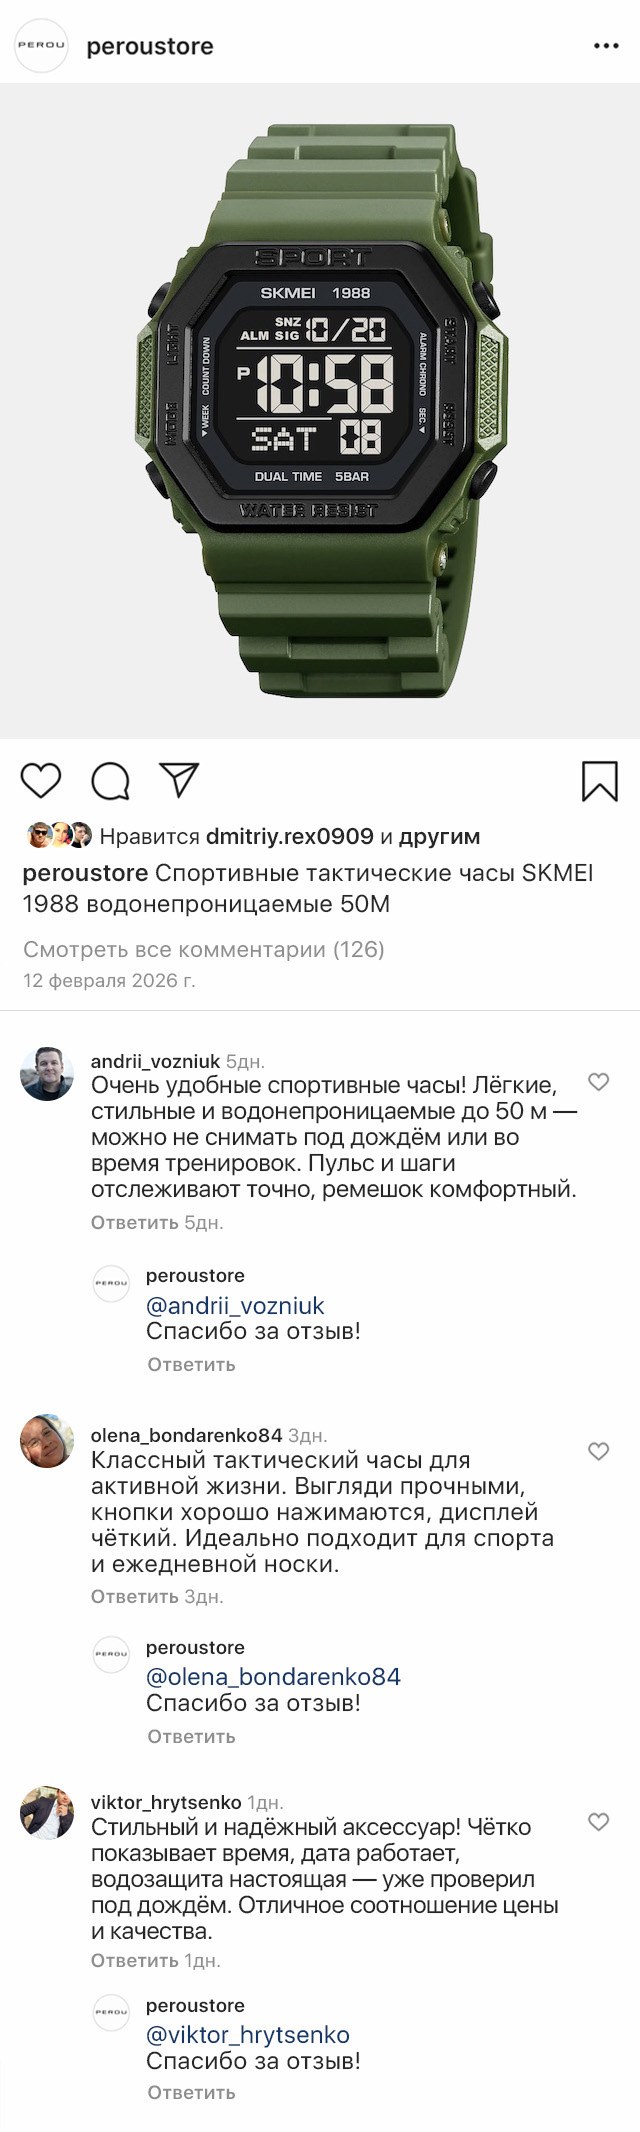Like andrii_vozniuk's comment
This screenshot has width=640, height=2132.
click(x=598, y=1081)
